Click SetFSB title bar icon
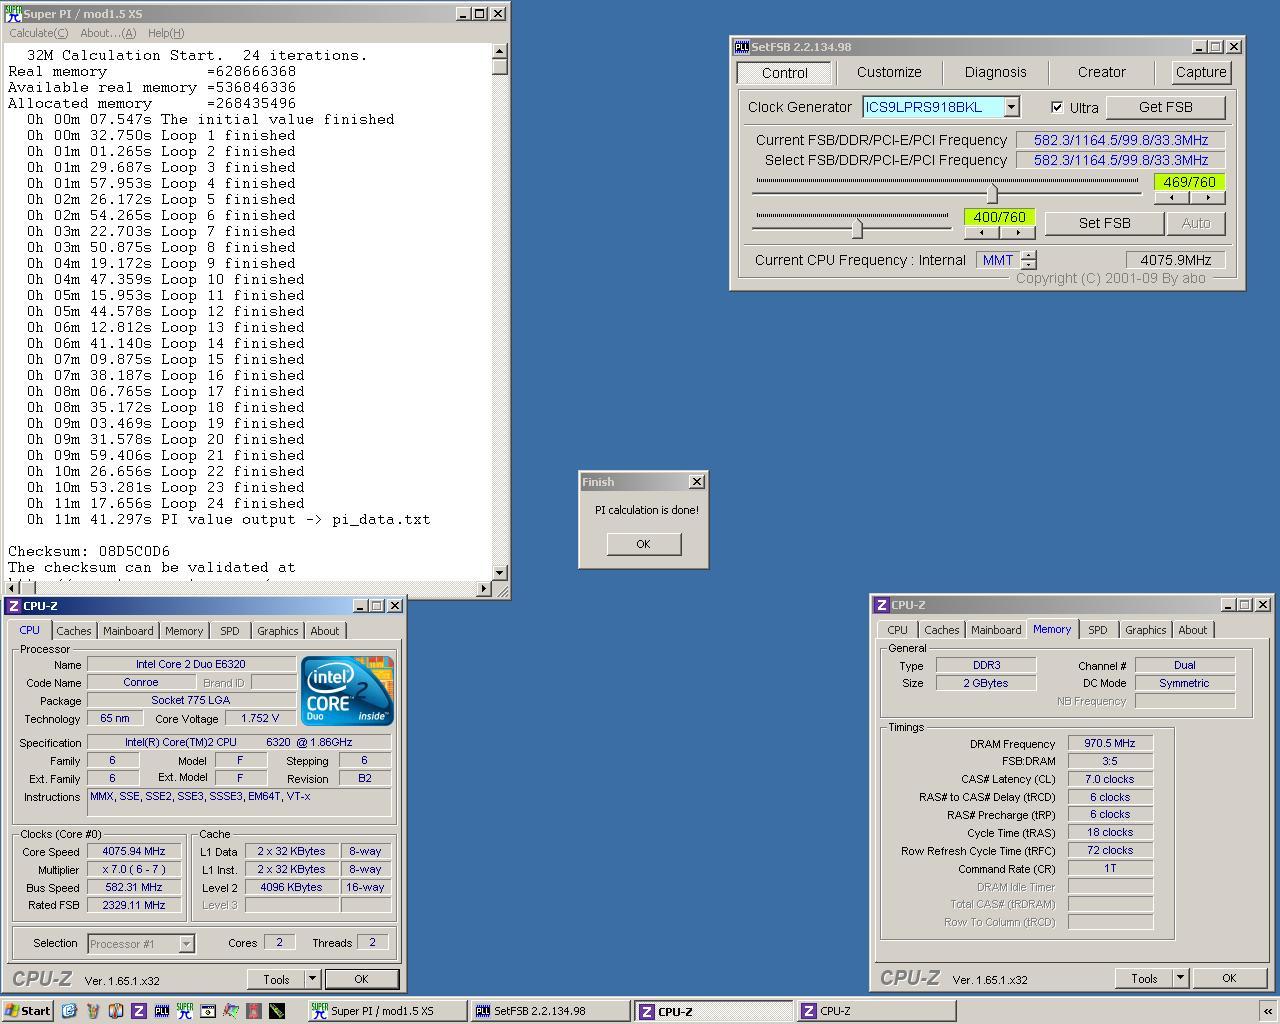Viewport: 1280px width, 1024px height. tap(741, 47)
